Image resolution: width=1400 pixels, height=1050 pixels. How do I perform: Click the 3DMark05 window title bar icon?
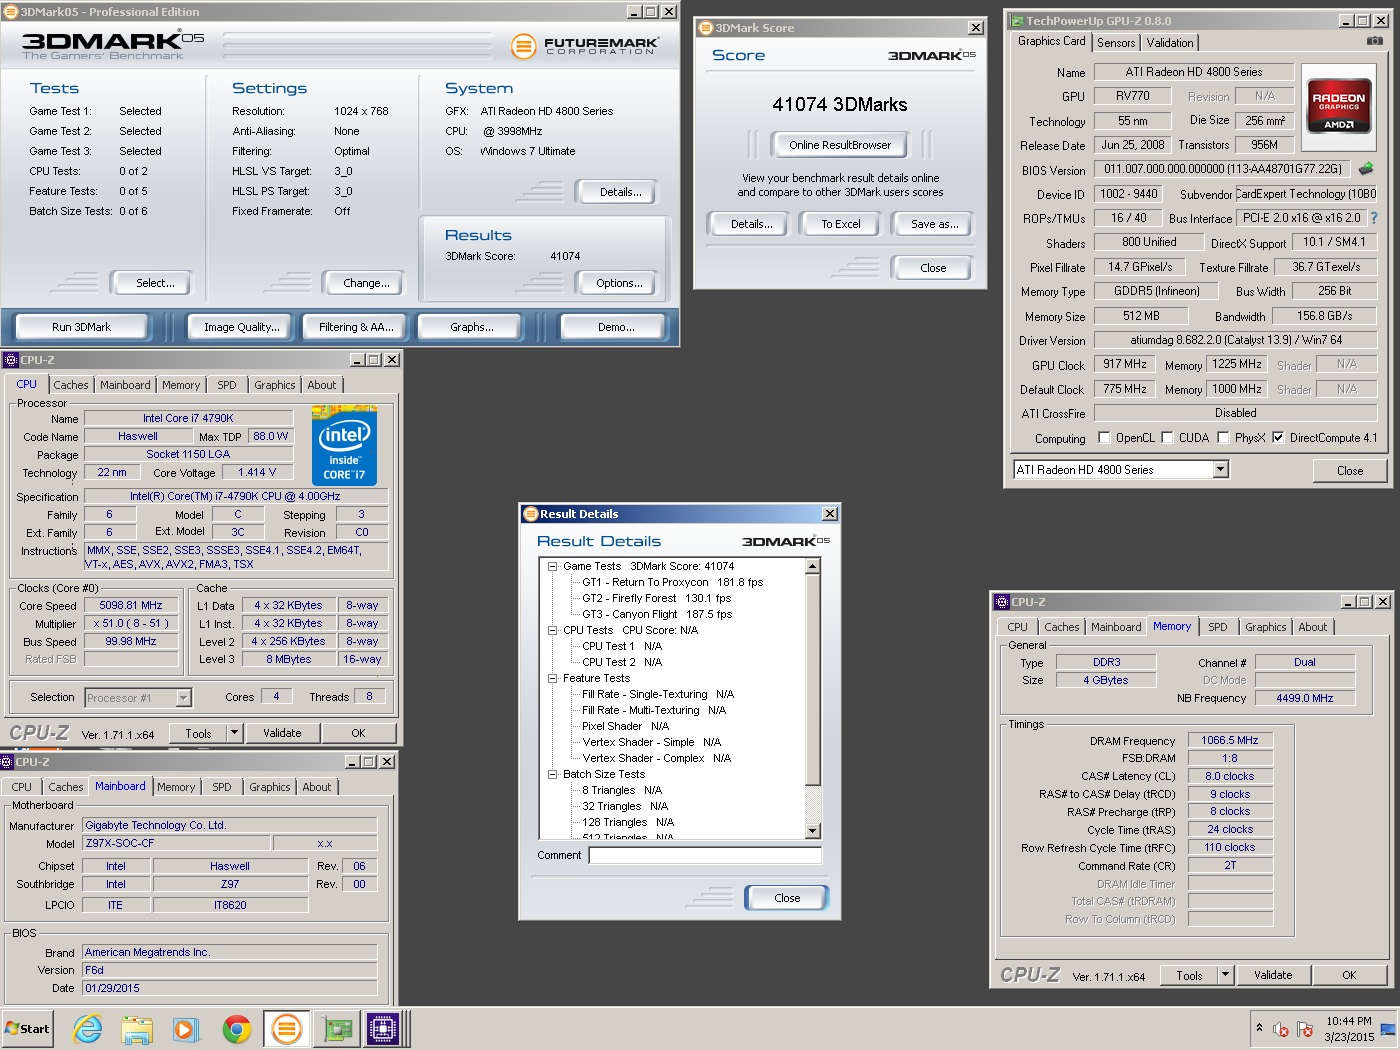pos(11,11)
